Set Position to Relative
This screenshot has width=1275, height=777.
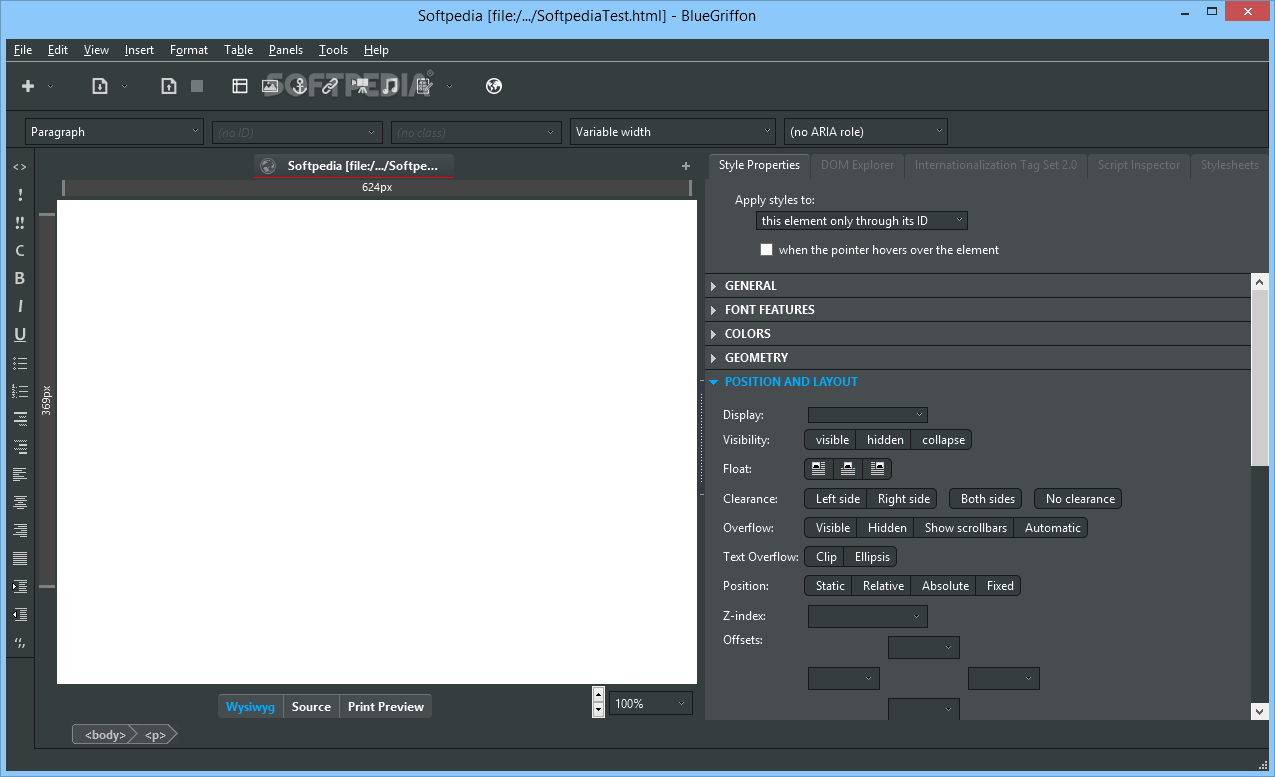coord(883,586)
